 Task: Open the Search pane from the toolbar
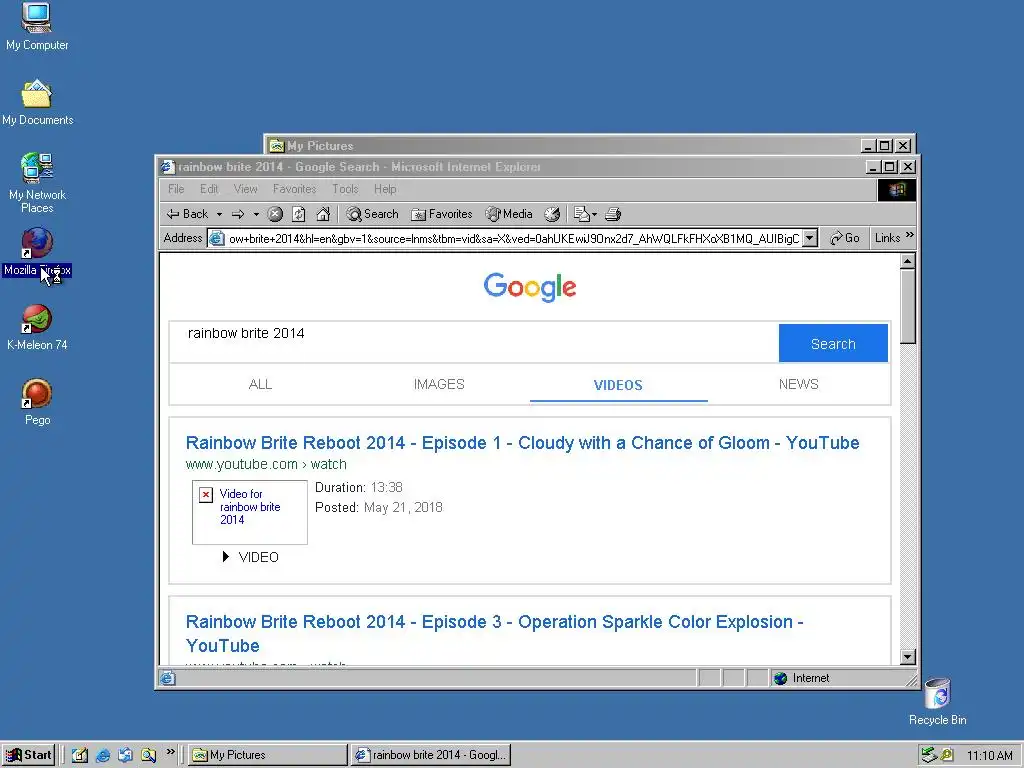coord(372,214)
